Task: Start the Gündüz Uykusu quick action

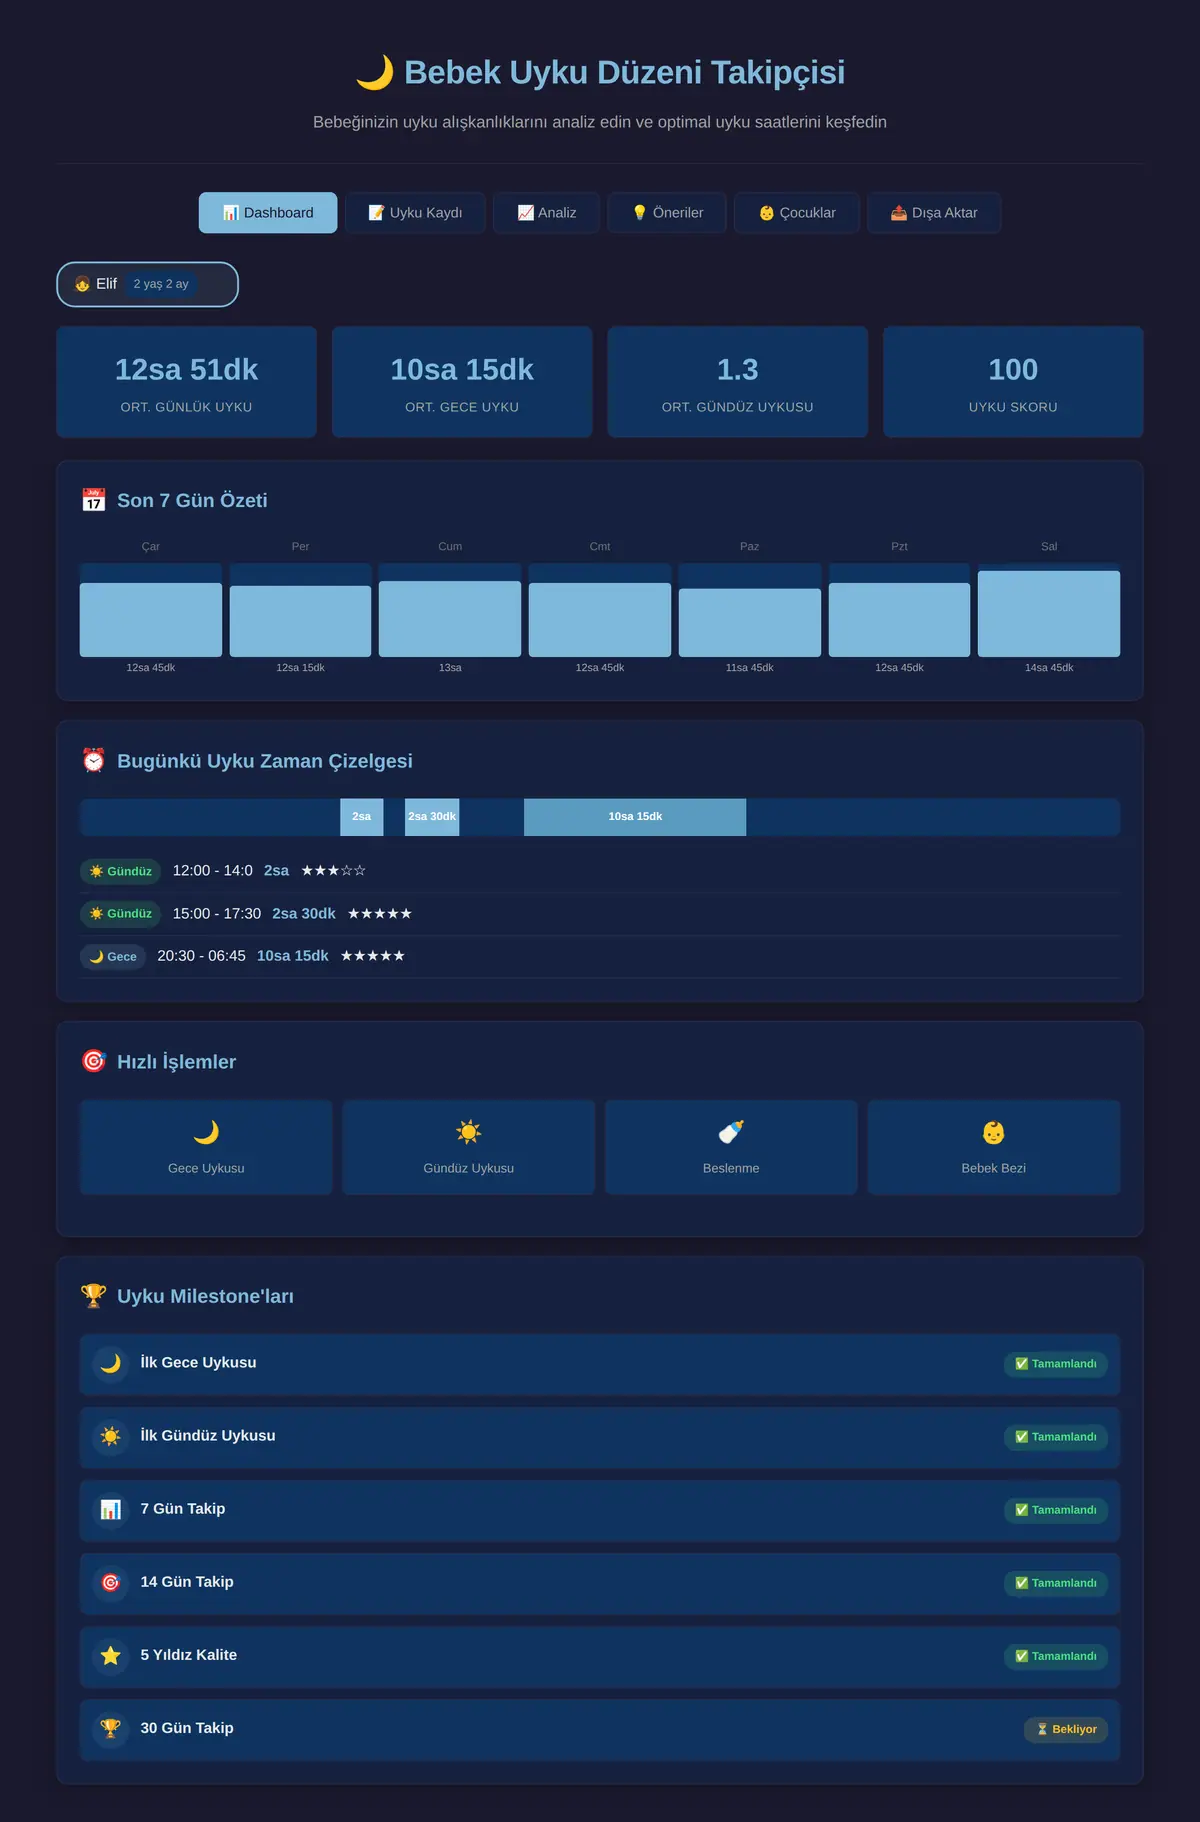Action: pyautogui.click(x=469, y=1147)
